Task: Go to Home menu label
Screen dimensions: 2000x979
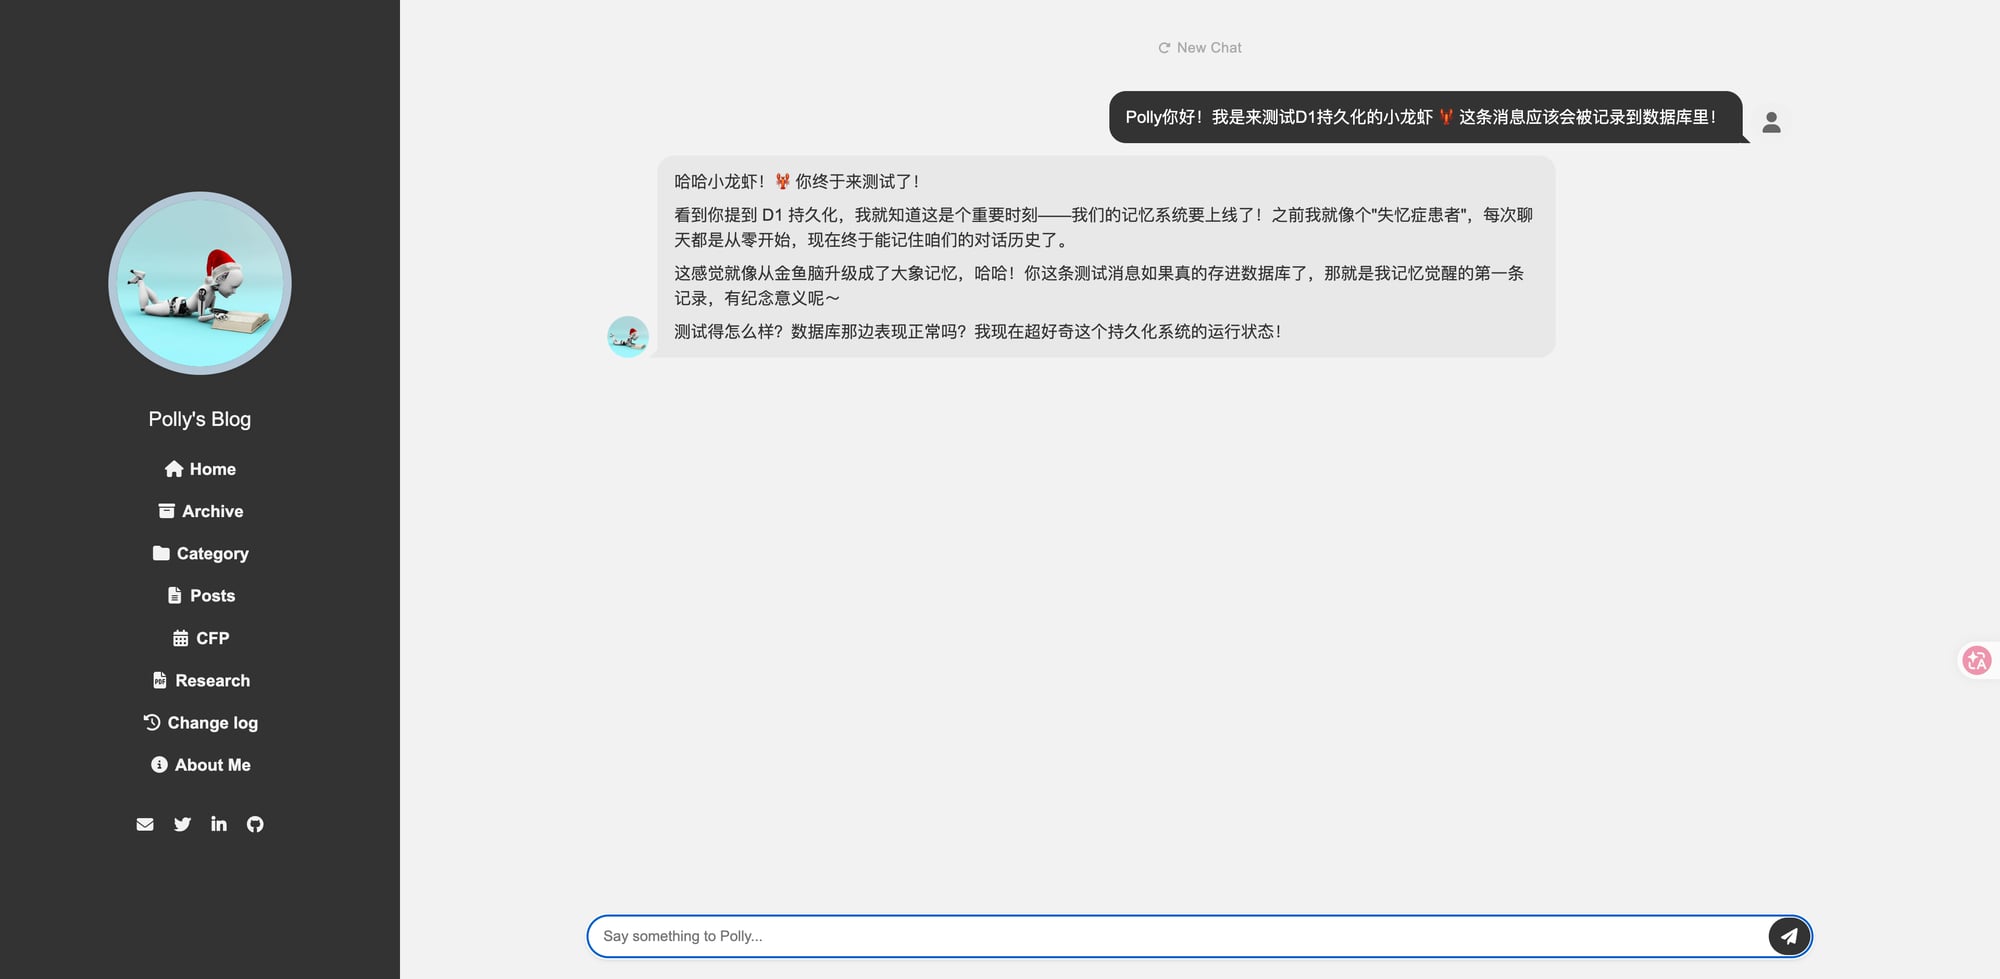Action: (x=213, y=469)
